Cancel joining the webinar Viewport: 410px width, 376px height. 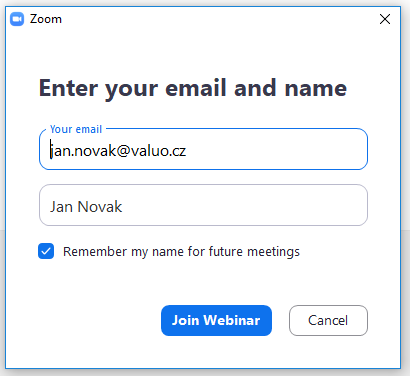pyautogui.click(x=328, y=320)
